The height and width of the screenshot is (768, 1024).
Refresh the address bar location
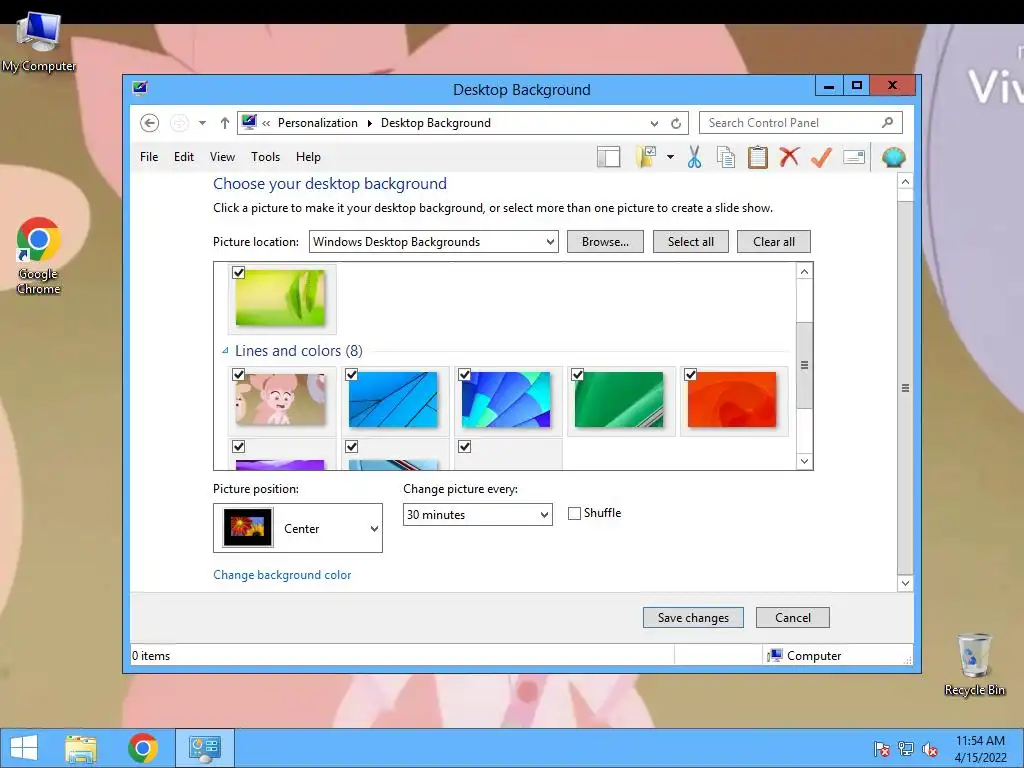point(676,123)
